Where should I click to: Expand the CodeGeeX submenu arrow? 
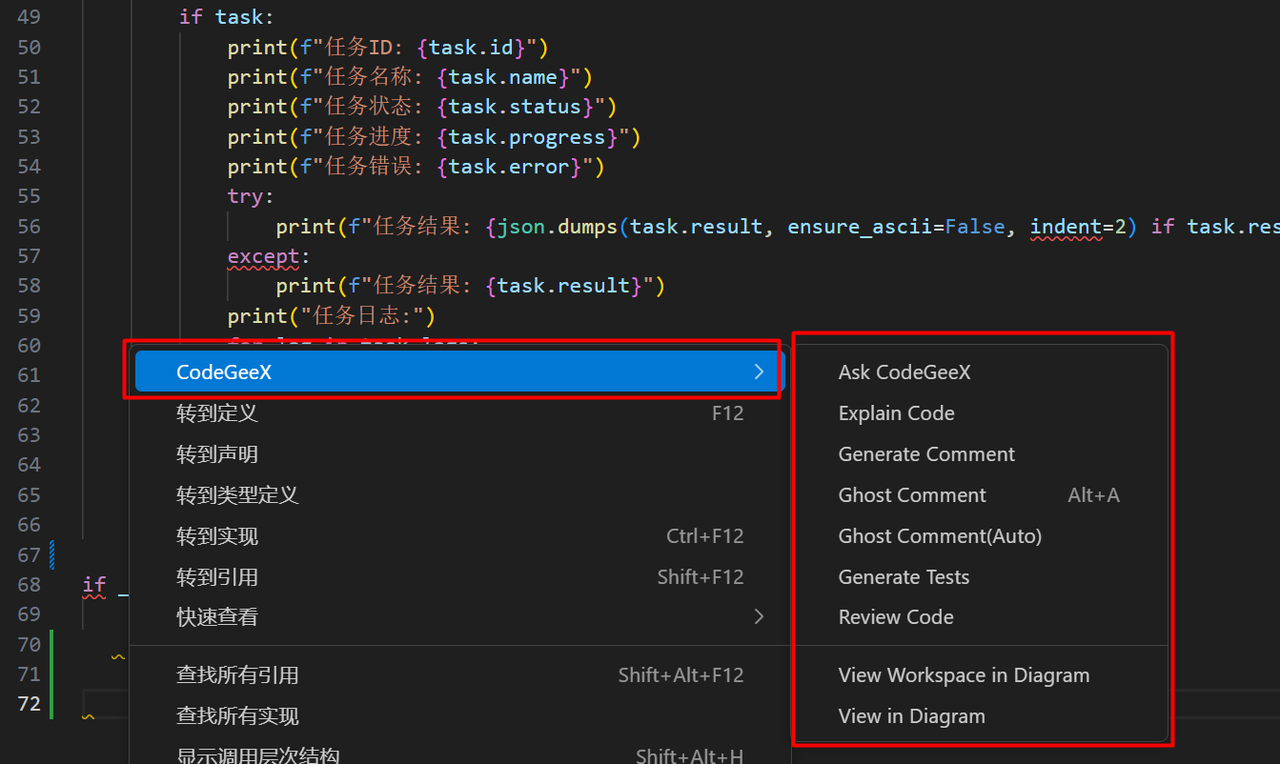(x=758, y=370)
